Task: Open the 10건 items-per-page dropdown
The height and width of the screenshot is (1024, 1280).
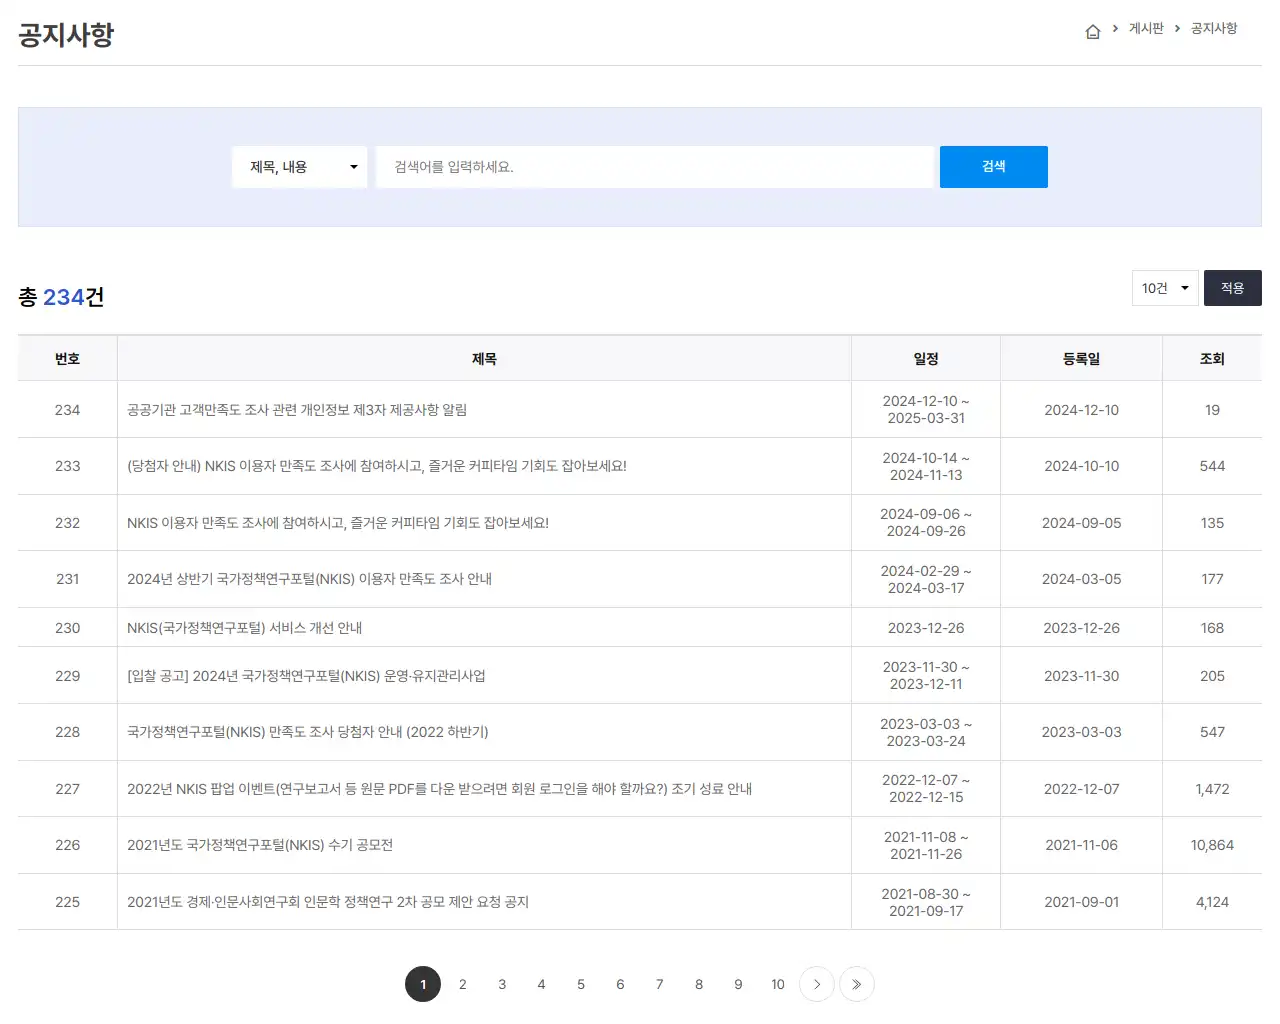Action: click(1164, 288)
